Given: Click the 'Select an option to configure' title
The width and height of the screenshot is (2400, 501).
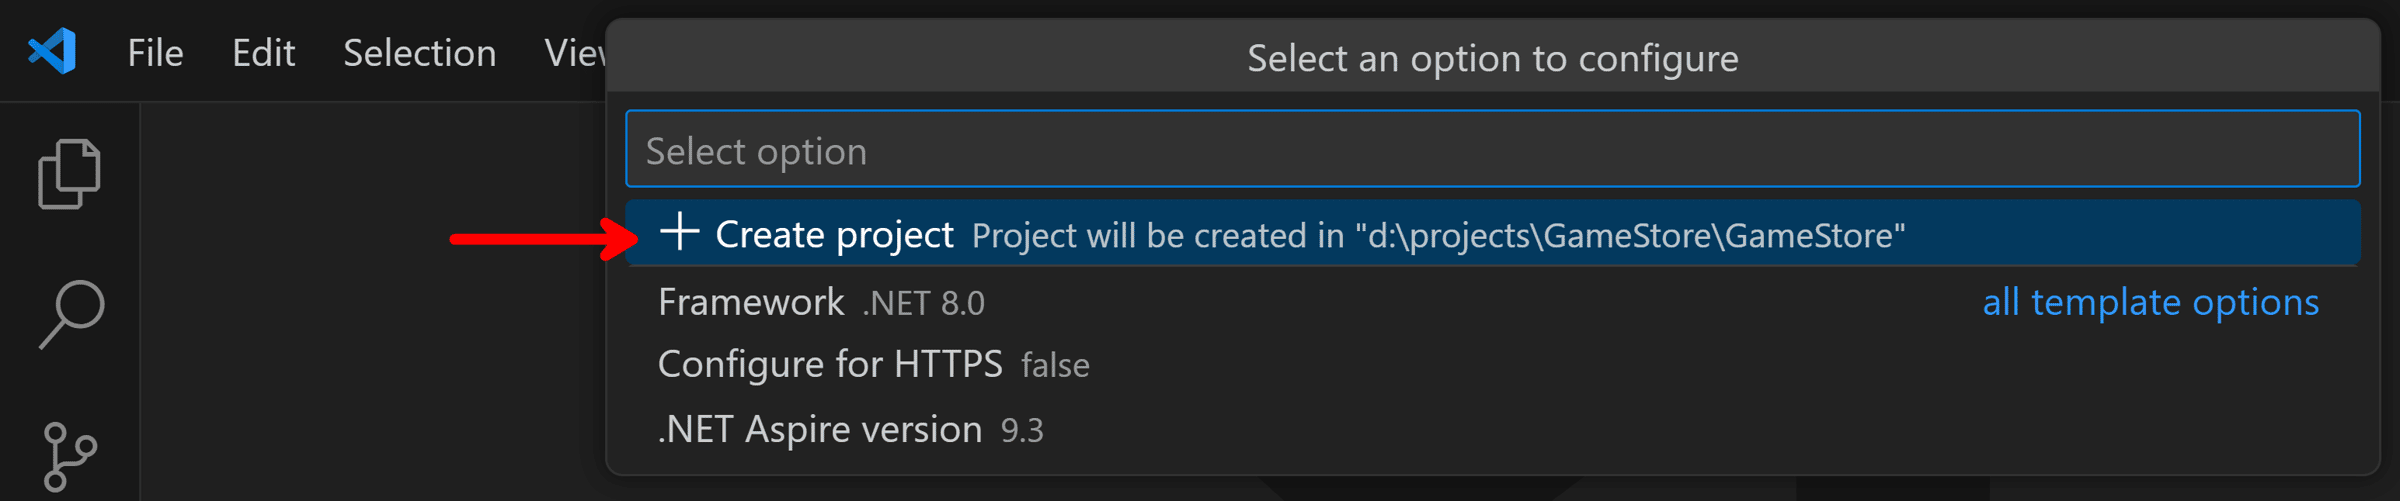Looking at the screenshot, I should 1493,58.
